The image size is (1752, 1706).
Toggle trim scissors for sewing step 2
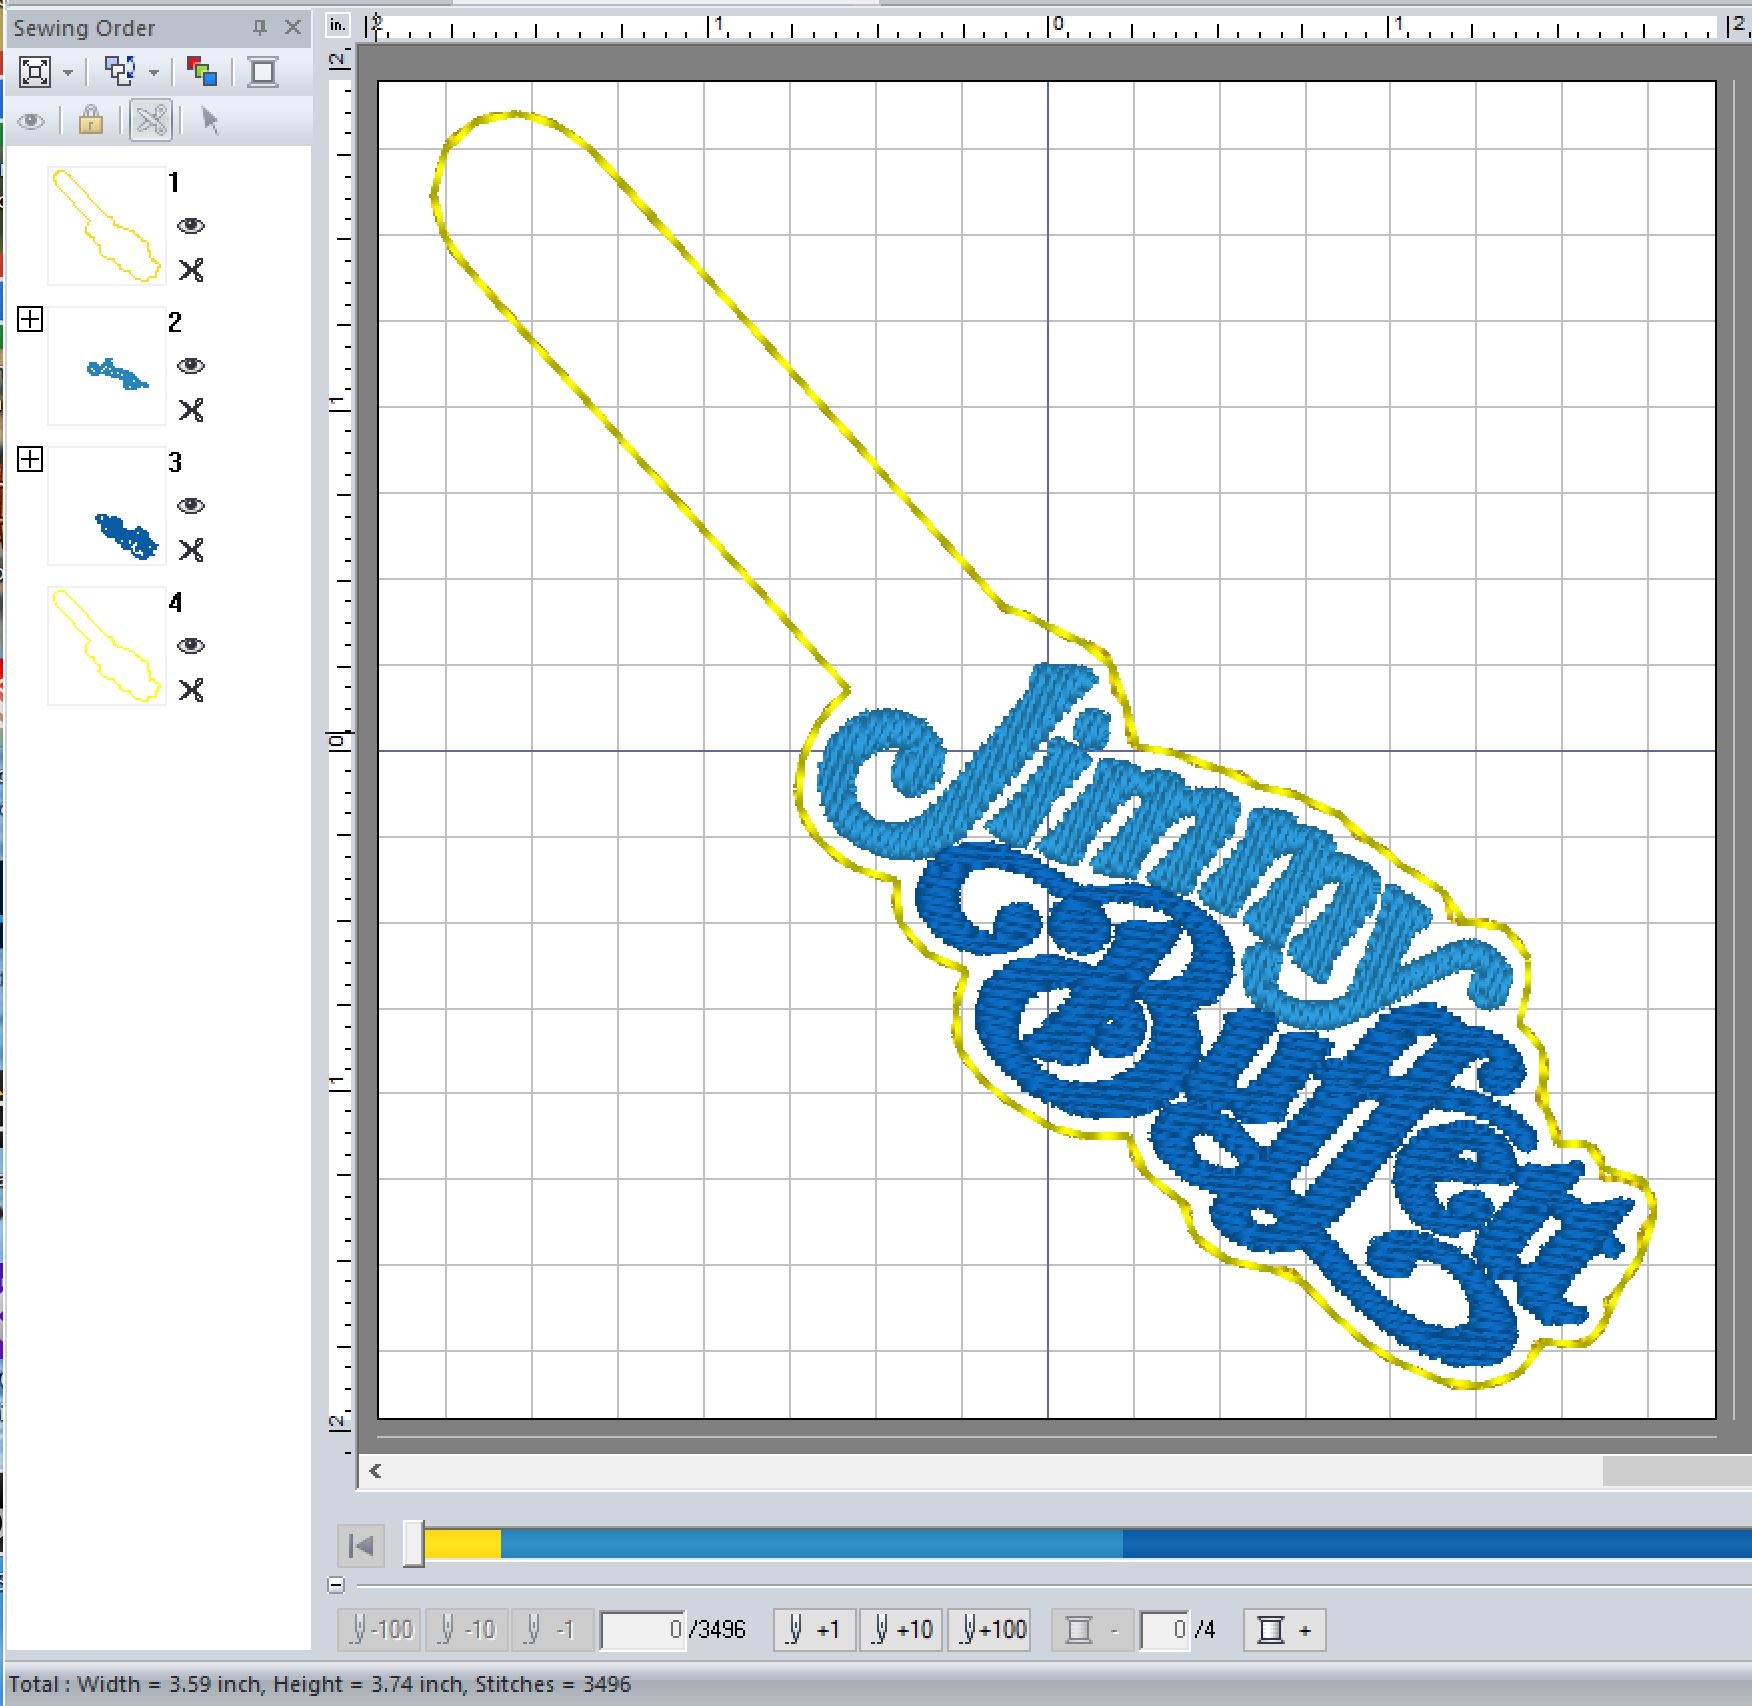click(191, 410)
